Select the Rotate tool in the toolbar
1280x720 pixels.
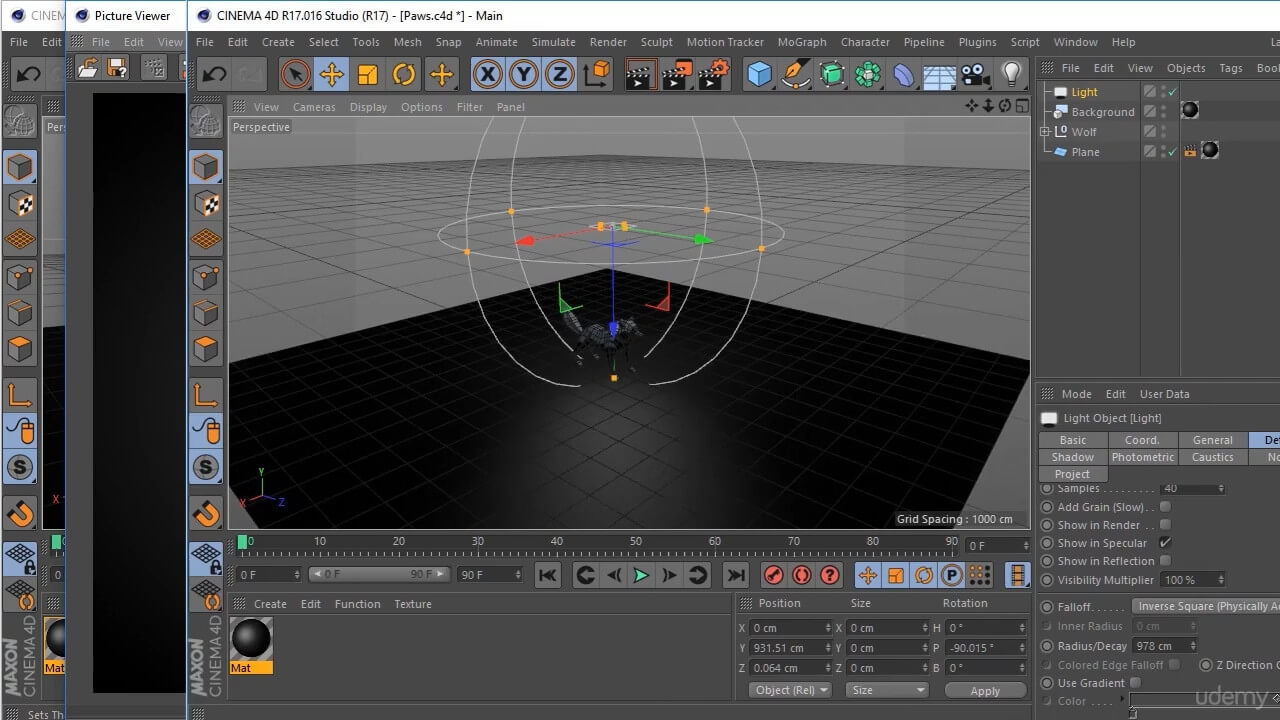(x=404, y=74)
